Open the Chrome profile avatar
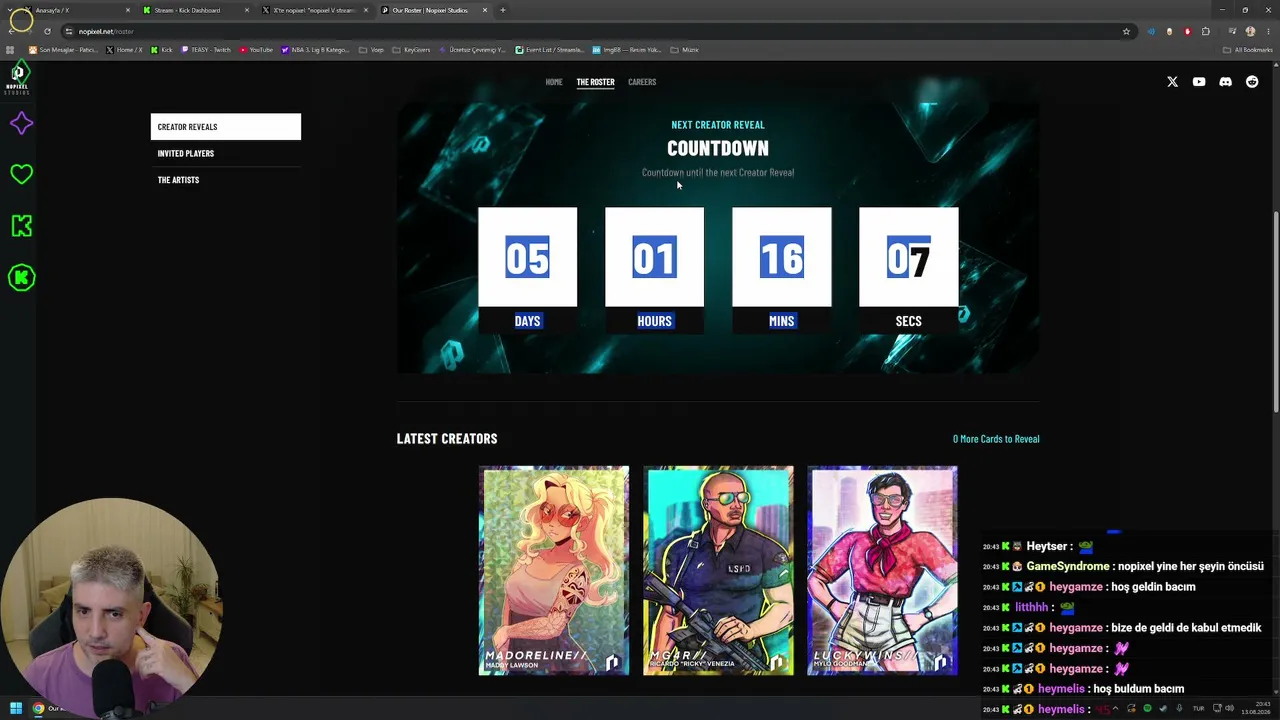Screen dimensions: 1280x720 click(1250, 31)
